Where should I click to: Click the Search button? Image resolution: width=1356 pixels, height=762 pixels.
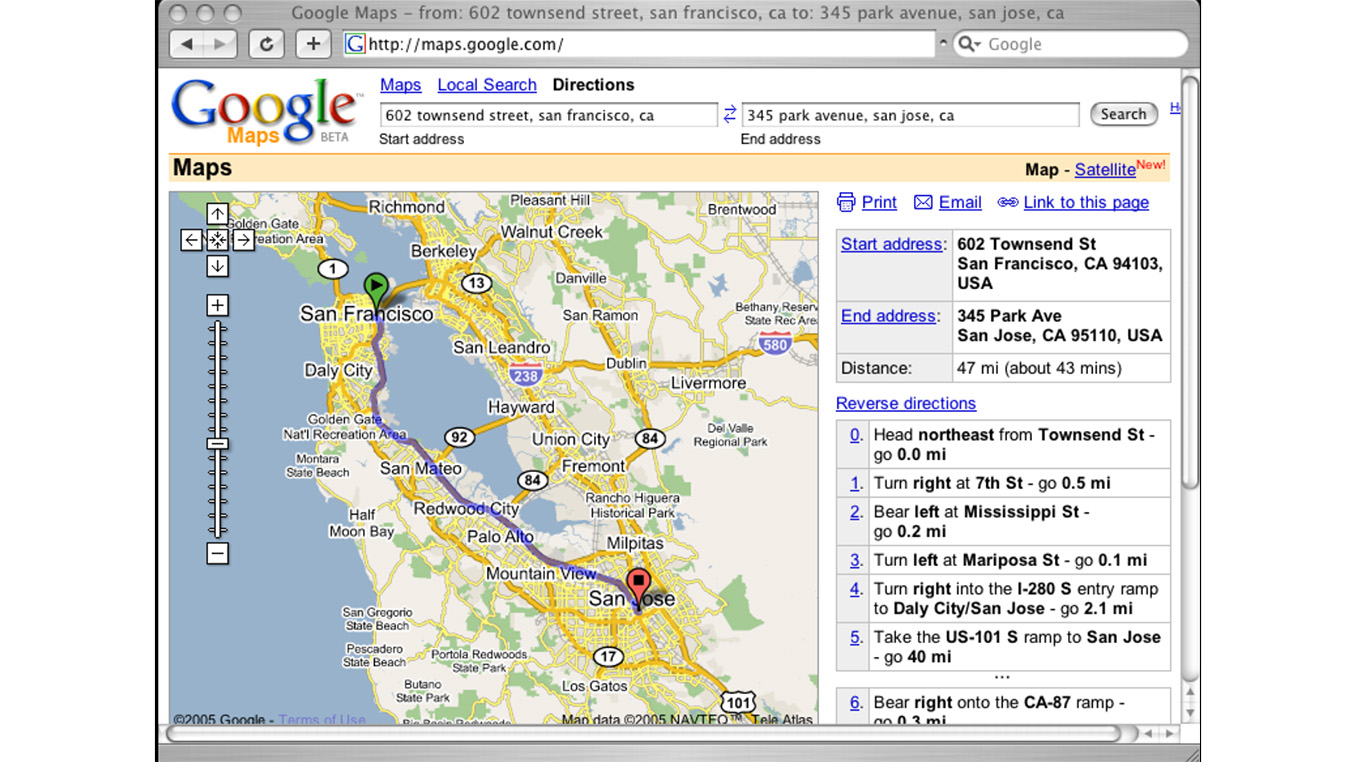point(1124,114)
